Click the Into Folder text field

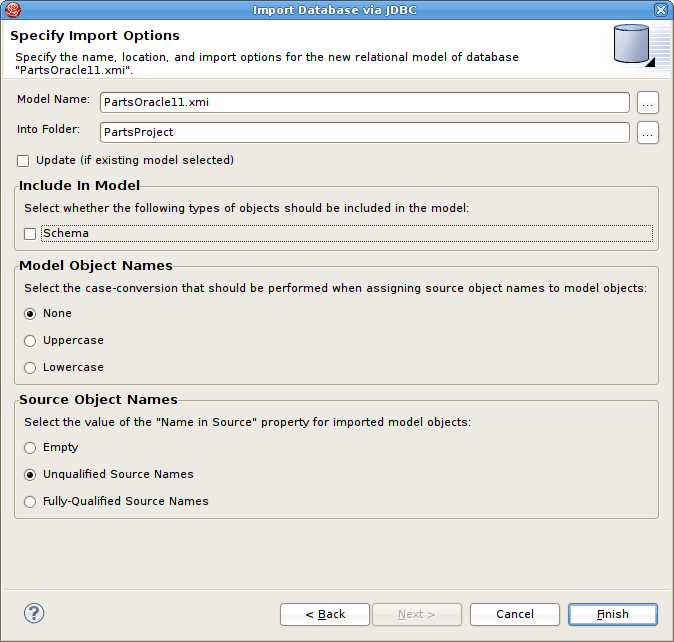tap(364, 132)
